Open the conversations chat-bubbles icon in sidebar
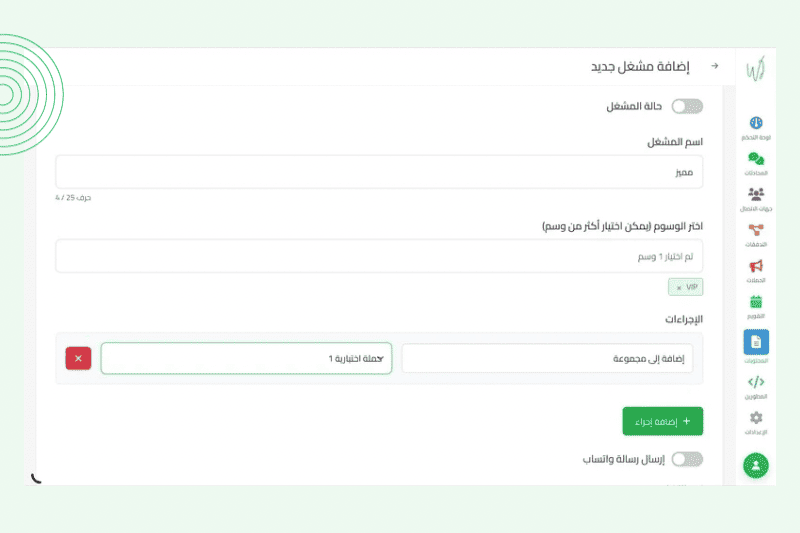 [756, 159]
